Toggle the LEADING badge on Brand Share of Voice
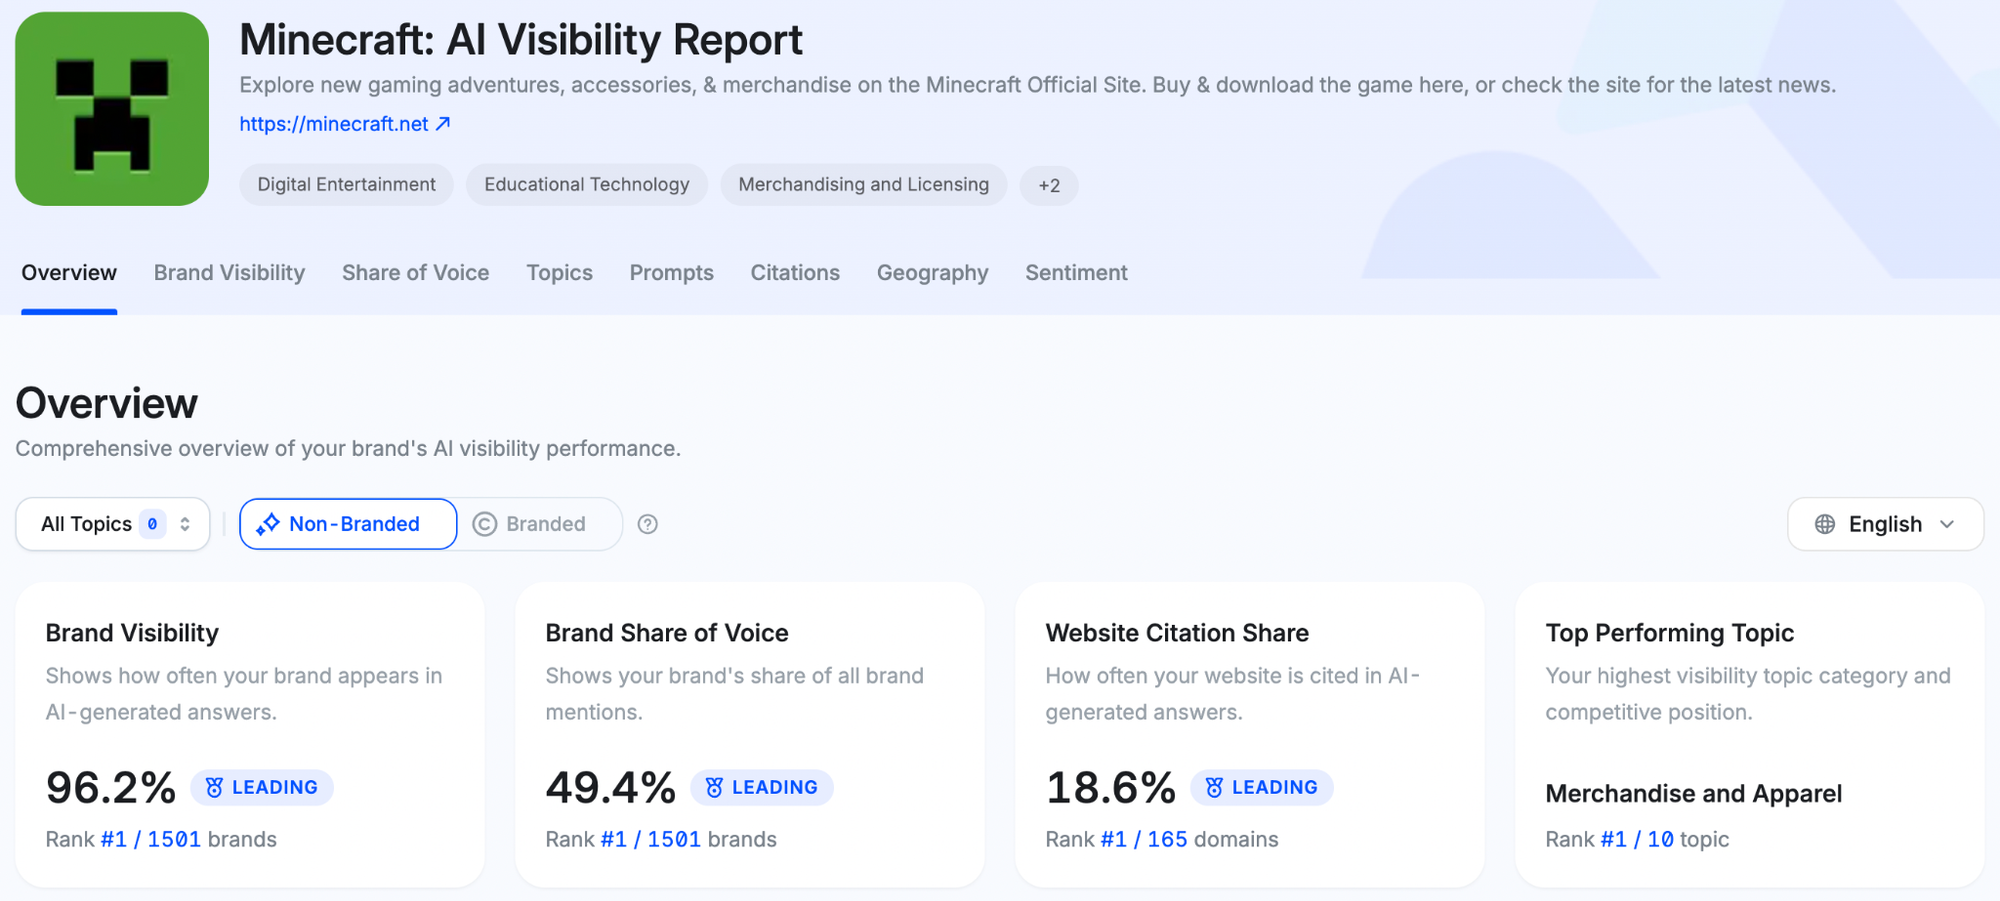The image size is (2000, 901). click(761, 787)
